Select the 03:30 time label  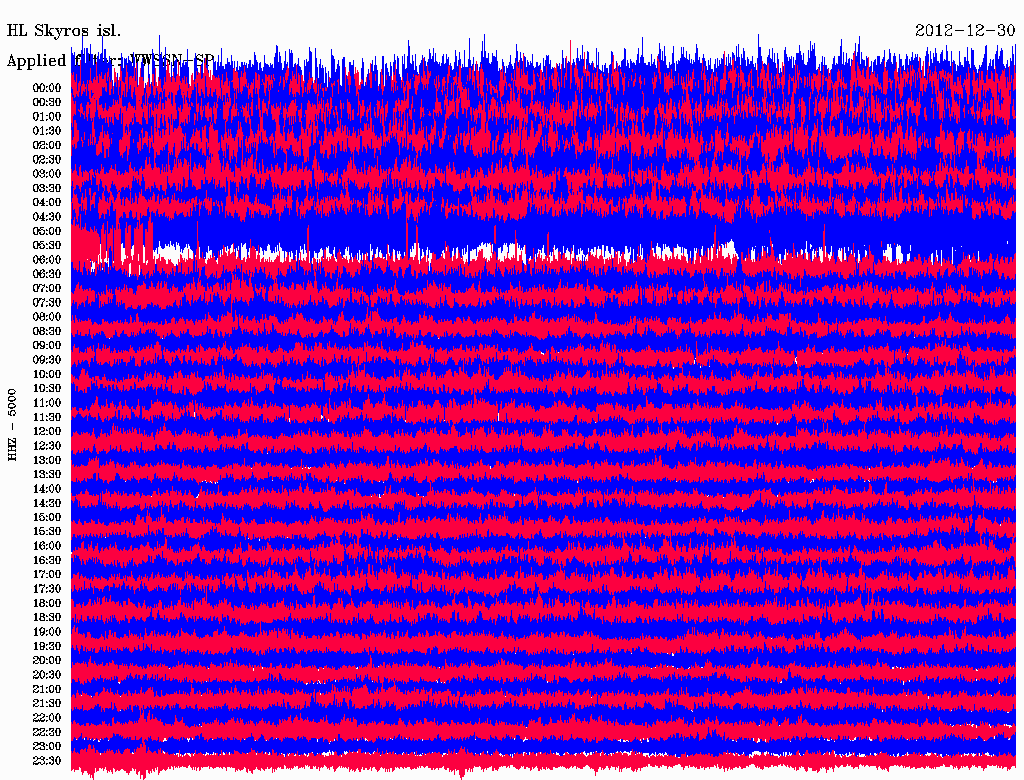47,188
